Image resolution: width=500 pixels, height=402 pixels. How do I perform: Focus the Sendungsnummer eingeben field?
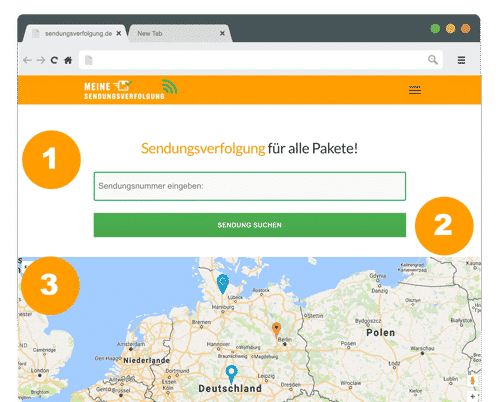pos(250,186)
